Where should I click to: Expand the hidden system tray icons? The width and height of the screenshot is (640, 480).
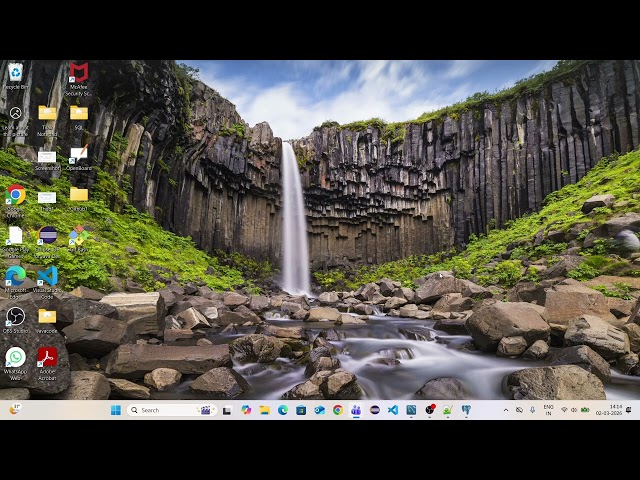tap(505, 410)
